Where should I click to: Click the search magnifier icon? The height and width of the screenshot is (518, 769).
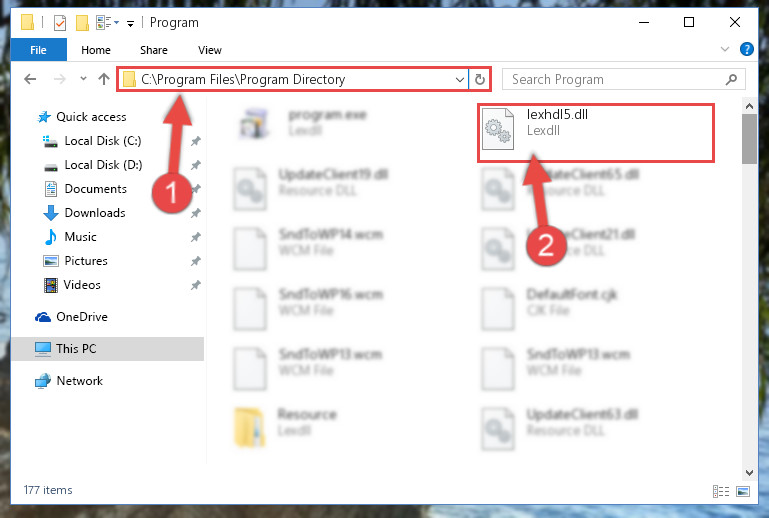click(731, 79)
